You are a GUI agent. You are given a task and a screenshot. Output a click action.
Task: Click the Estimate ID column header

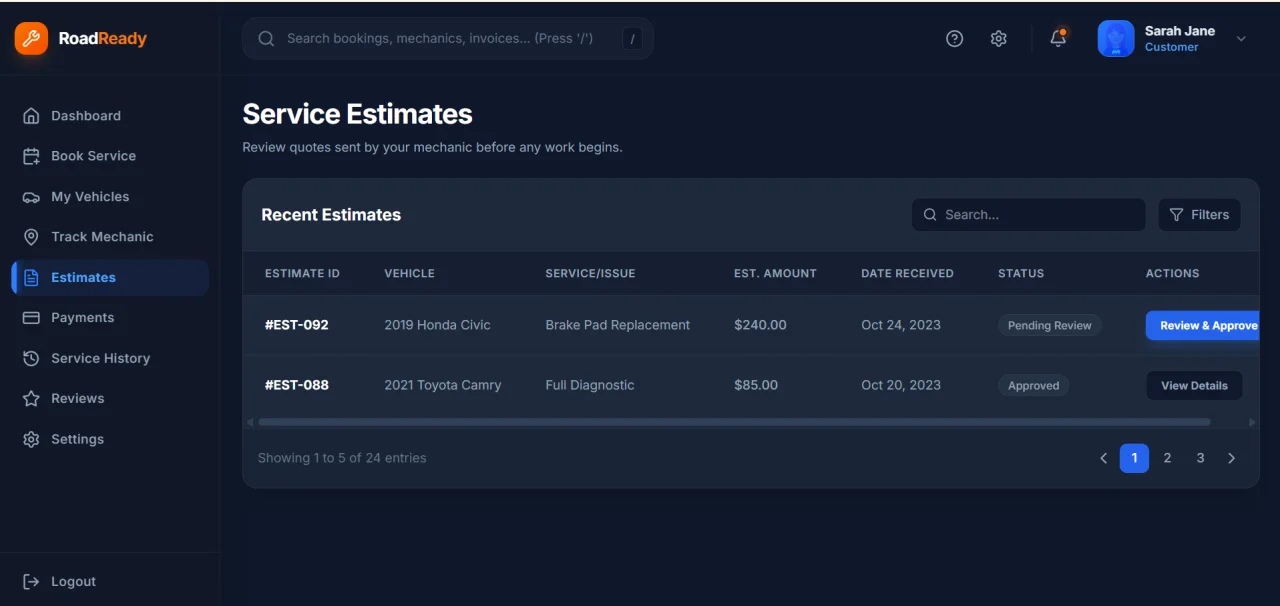coord(302,273)
